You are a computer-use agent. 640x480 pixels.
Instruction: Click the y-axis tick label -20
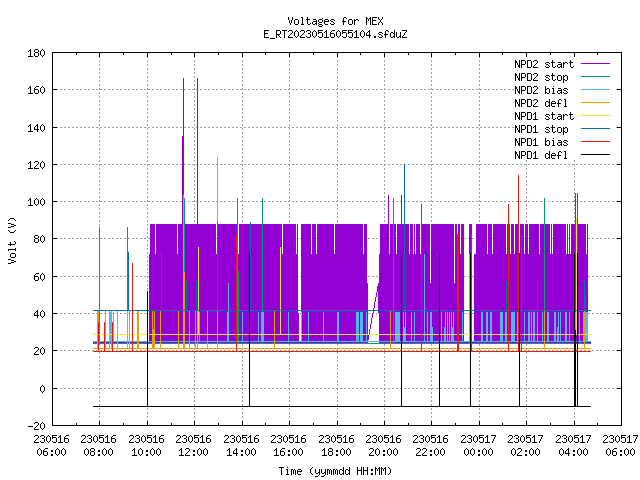point(36,426)
